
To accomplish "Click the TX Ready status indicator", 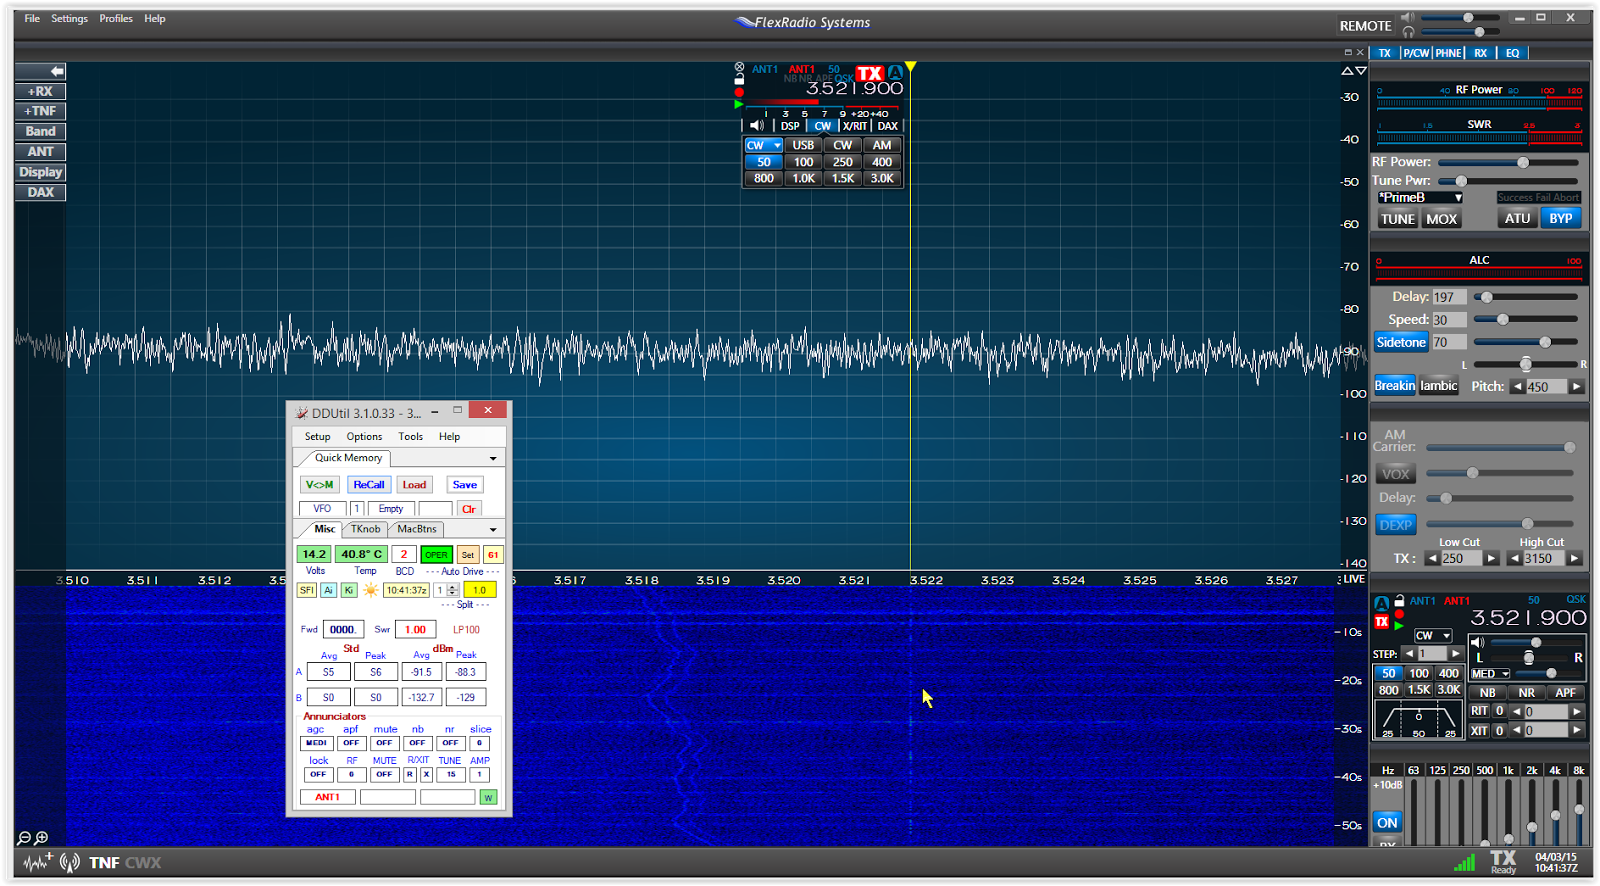I will [1503, 862].
